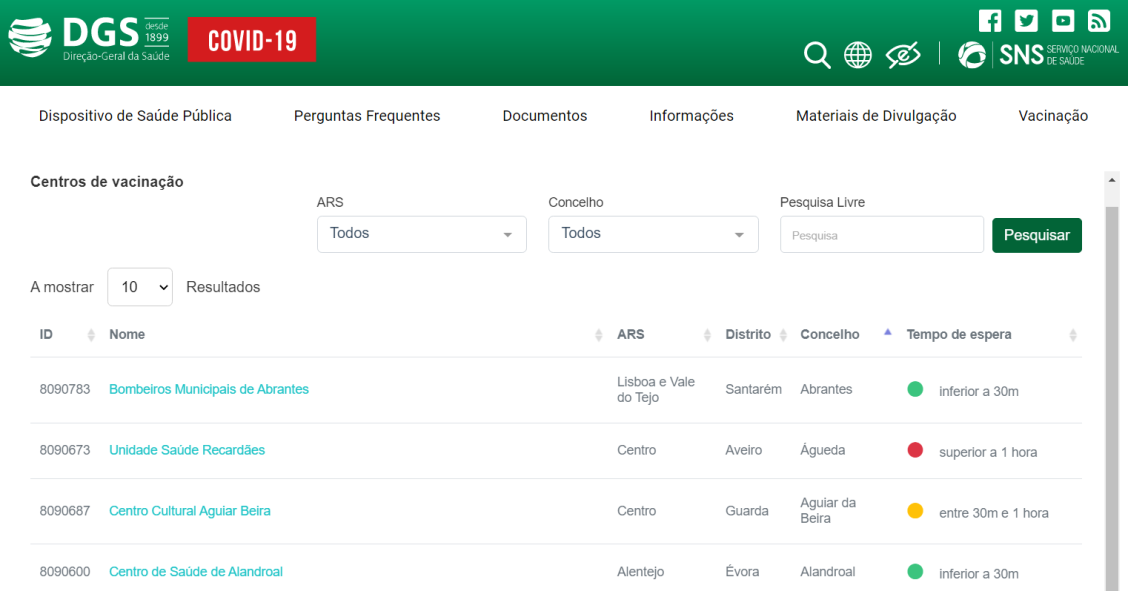Open Dispositivo de Saúde Pública menu
This screenshot has height=591, width=1128.
(x=135, y=116)
